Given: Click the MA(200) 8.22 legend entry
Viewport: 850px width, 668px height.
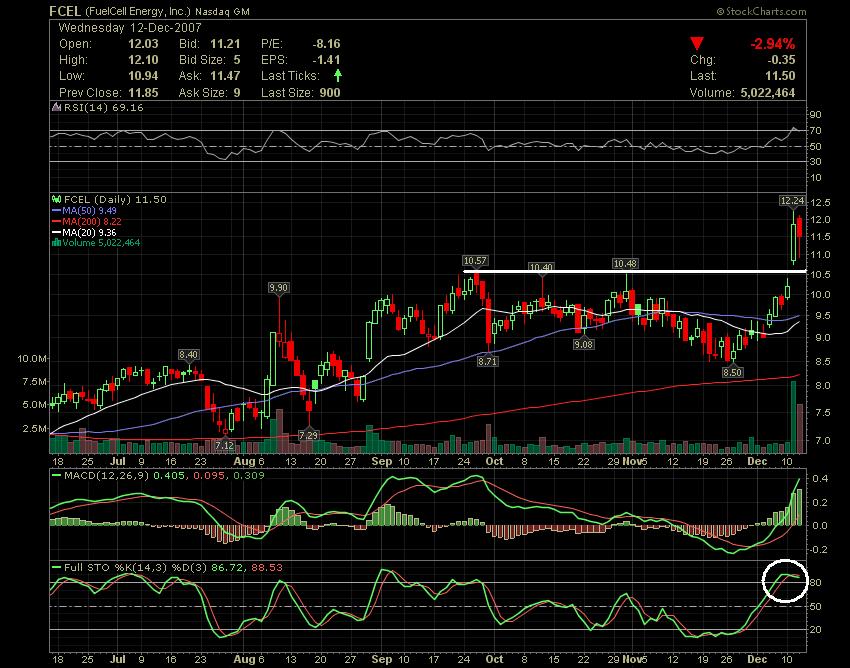Looking at the screenshot, I should click(92, 221).
